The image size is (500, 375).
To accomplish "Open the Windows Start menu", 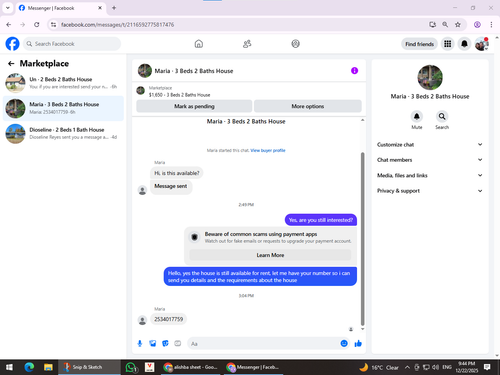I will tap(9, 367).
